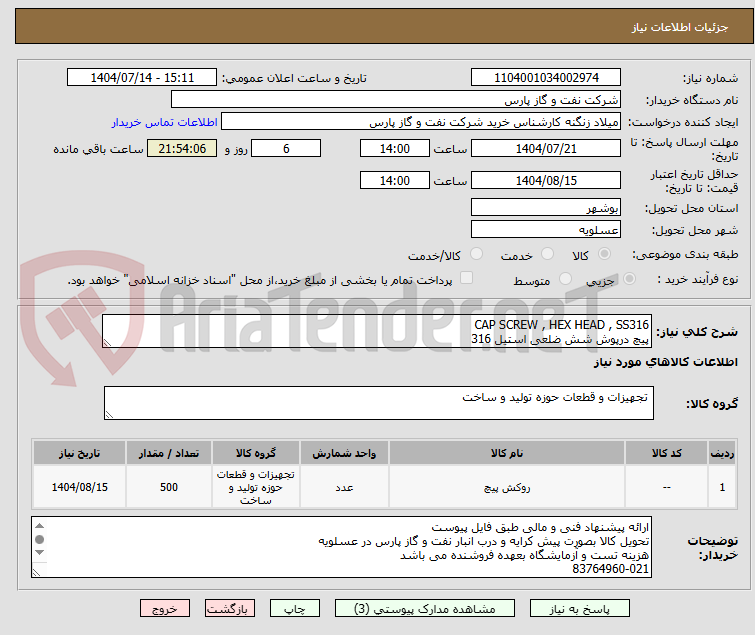The width and height of the screenshot is (755, 635).
Task: Click the price validity time field 14:00
Action: tap(394, 180)
